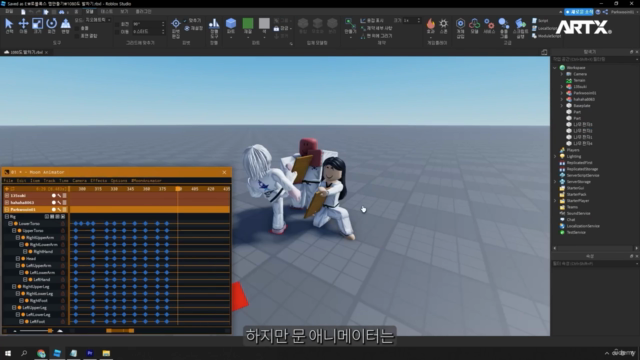Select the first LowerTorso keyframe

[x=76, y=224]
